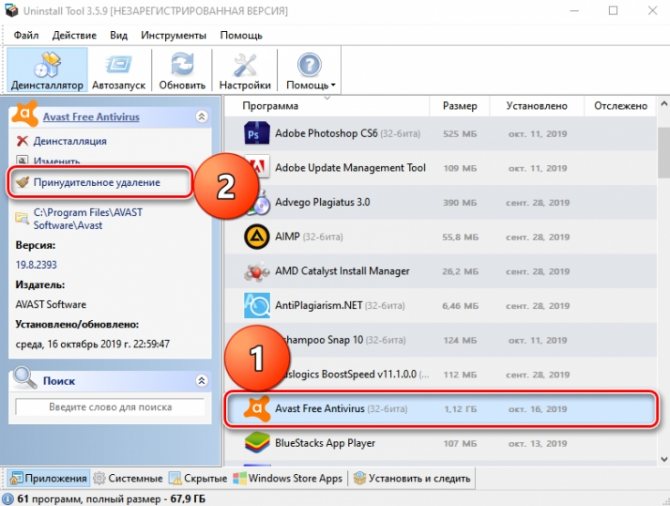Click the AIMP program icon

[256, 237]
